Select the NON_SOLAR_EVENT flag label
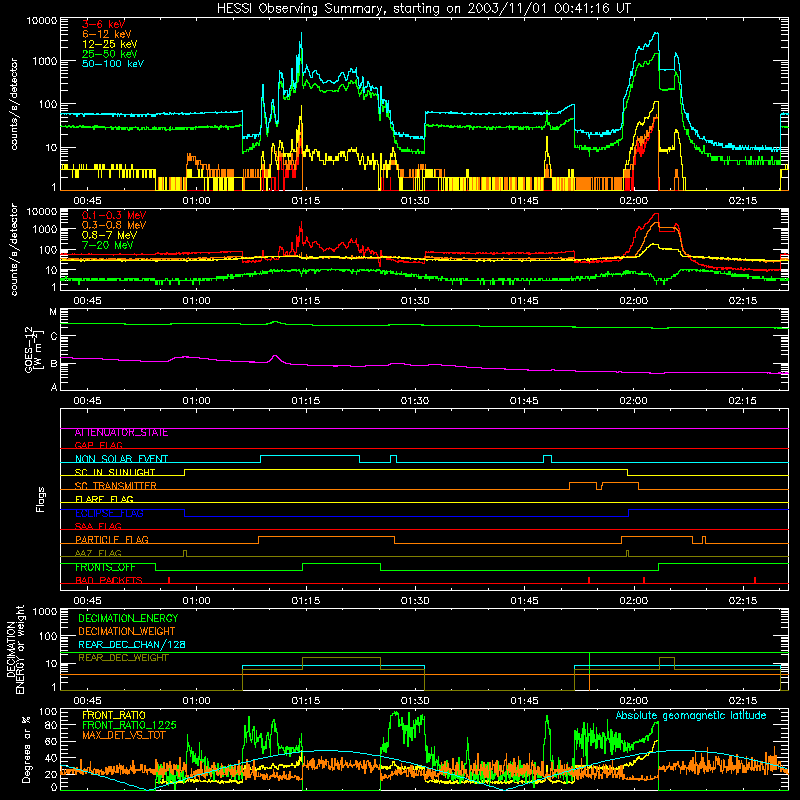The image size is (800, 800). pos(121,459)
